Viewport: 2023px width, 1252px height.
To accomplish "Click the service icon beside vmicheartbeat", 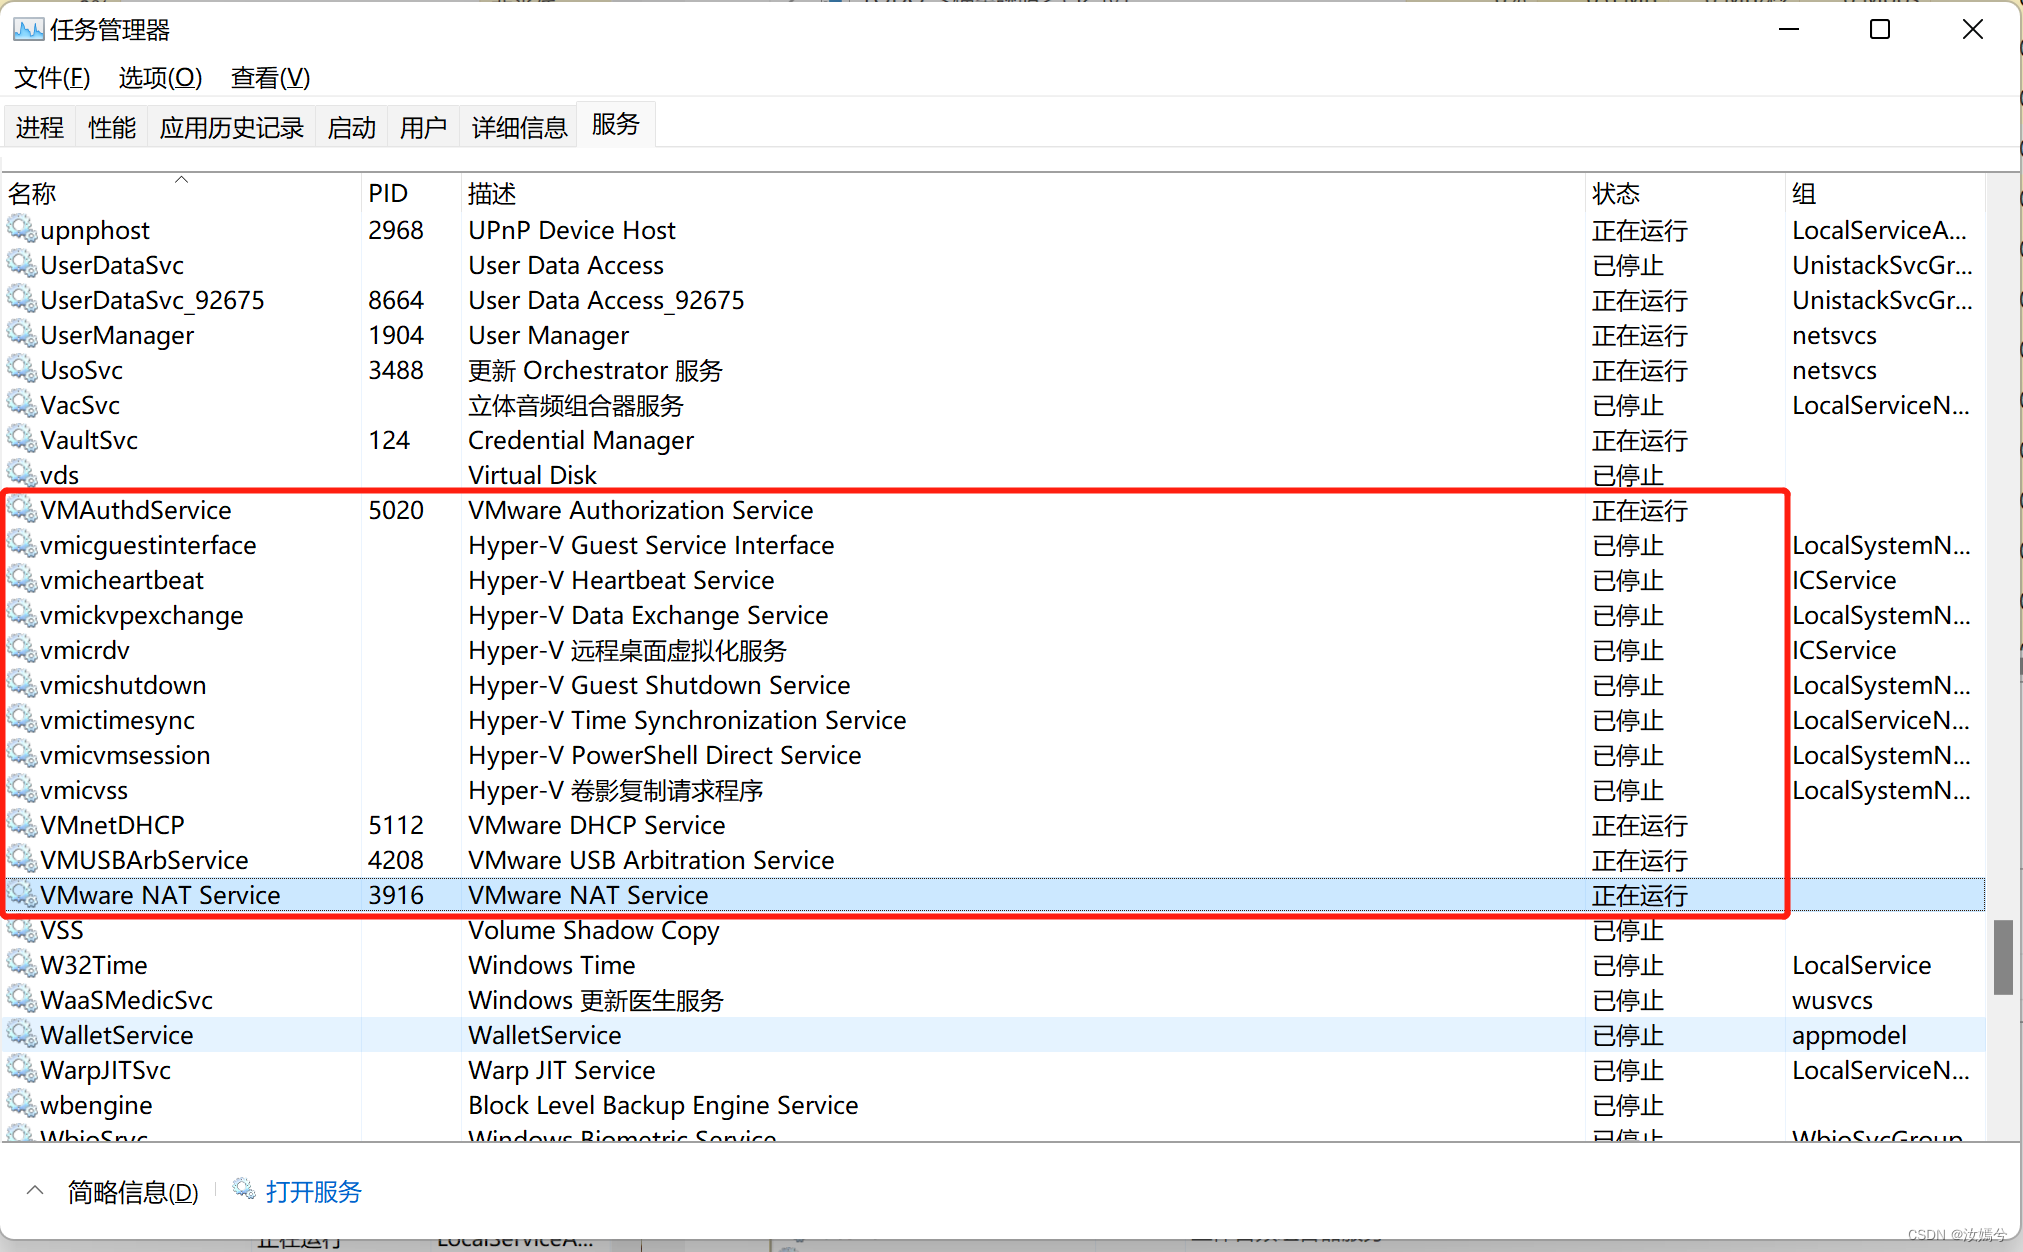I will pyautogui.click(x=22, y=579).
